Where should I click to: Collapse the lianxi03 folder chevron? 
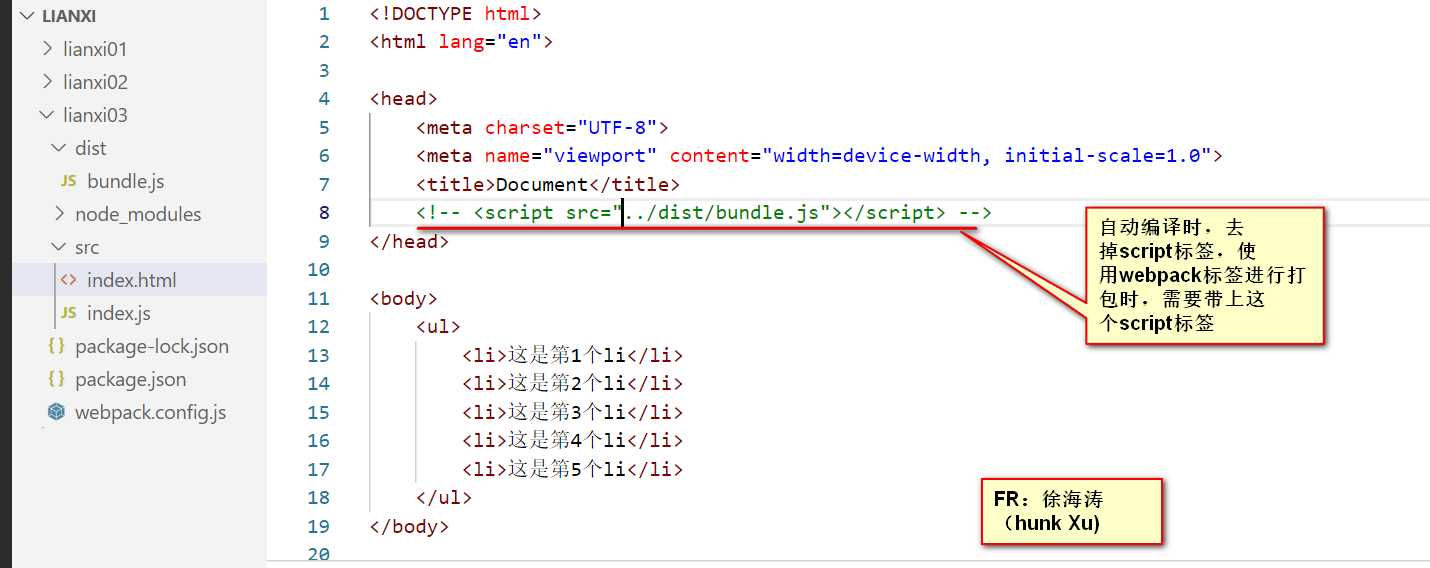pos(47,115)
